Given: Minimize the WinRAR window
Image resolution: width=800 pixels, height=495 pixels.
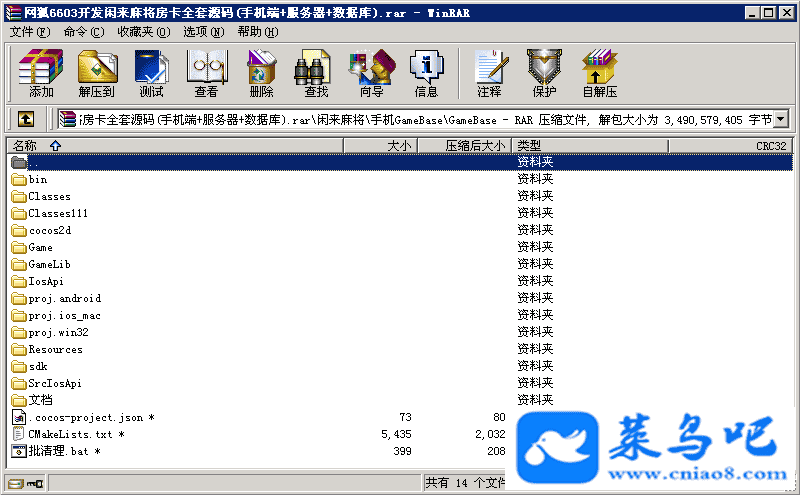Looking at the screenshot, I should coord(751,13).
